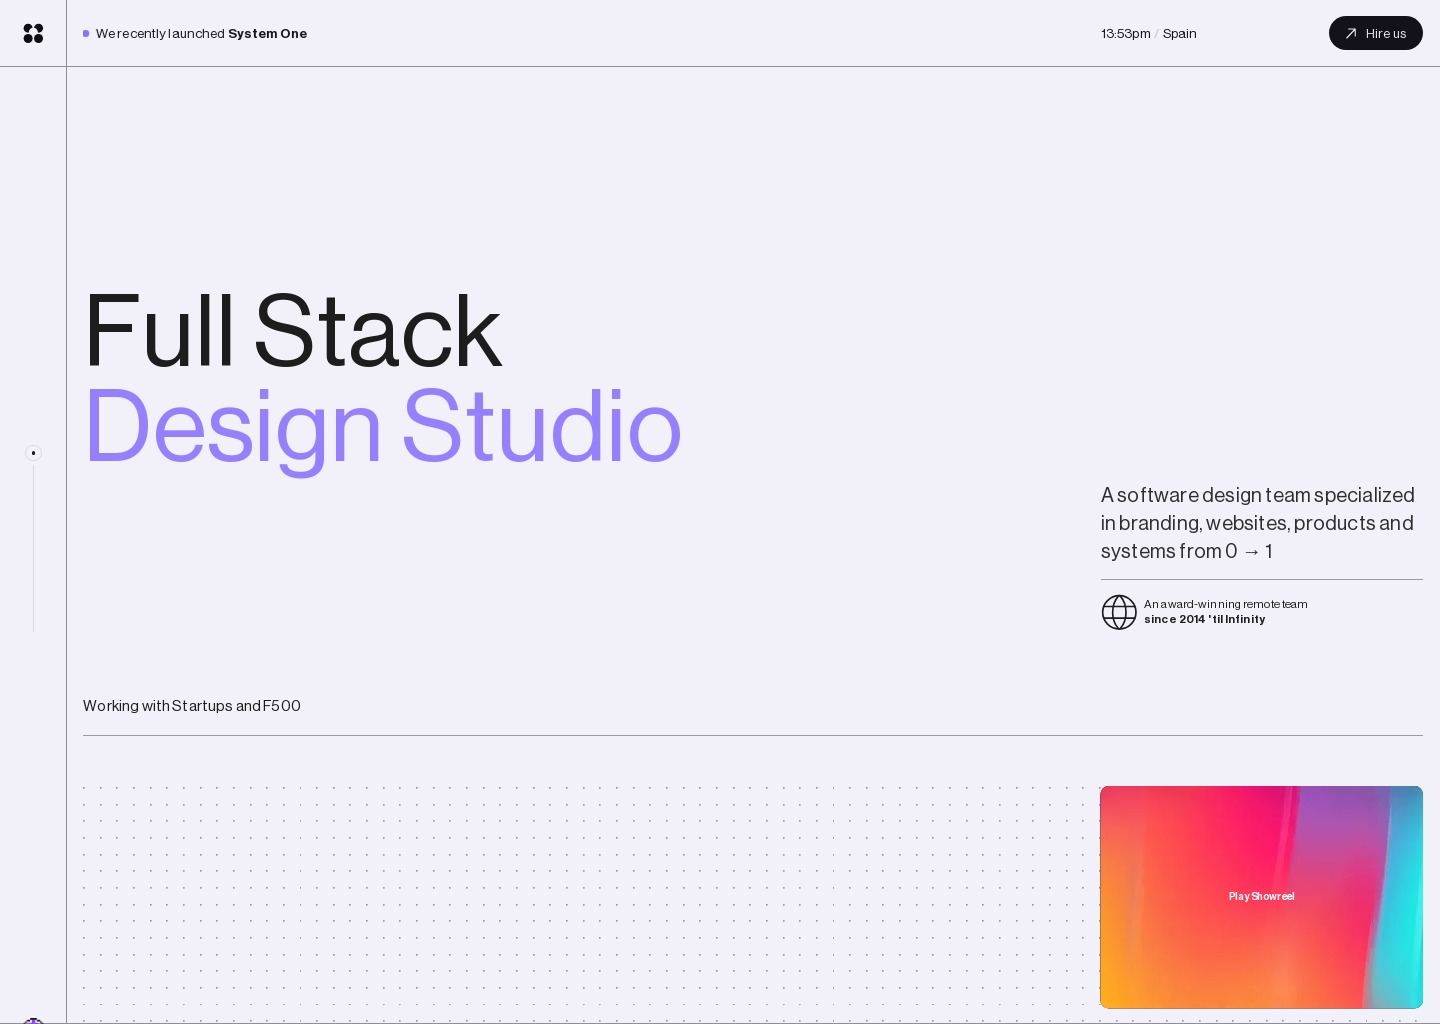Image resolution: width=1440 pixels, height=1024 pixels.
Task: Open the System One launch announcement
Action: click(x=201, y=33)
